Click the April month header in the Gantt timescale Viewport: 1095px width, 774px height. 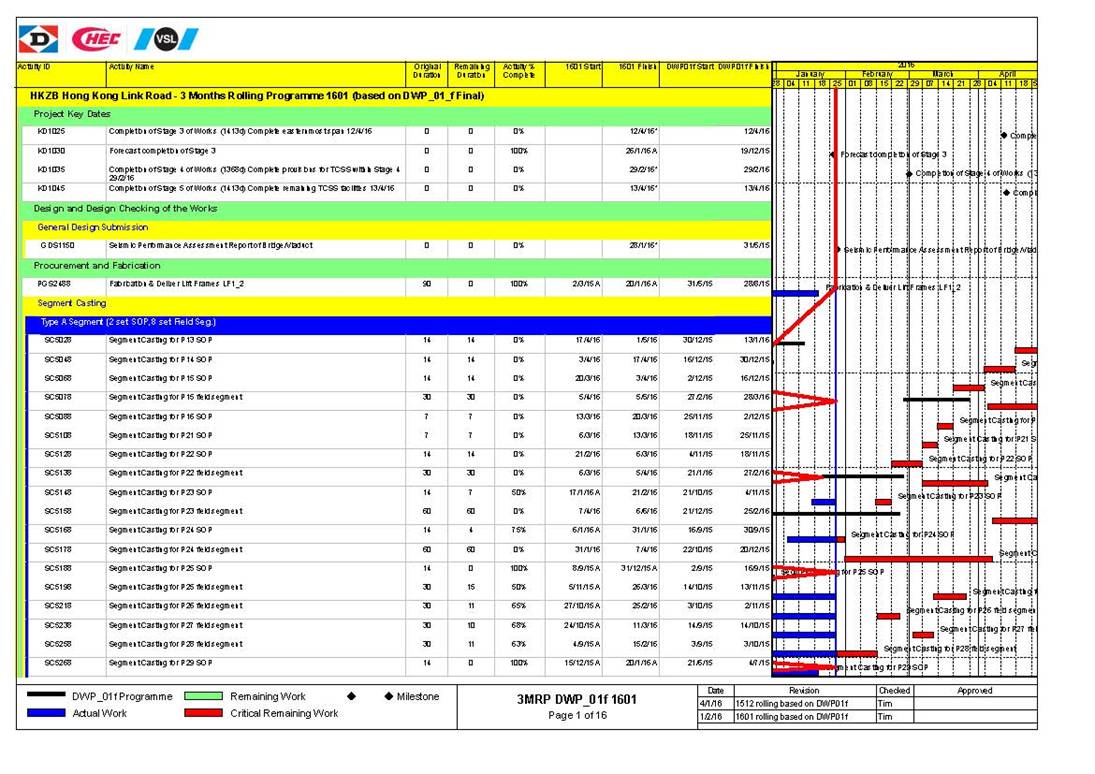(x=1007, y=74)
